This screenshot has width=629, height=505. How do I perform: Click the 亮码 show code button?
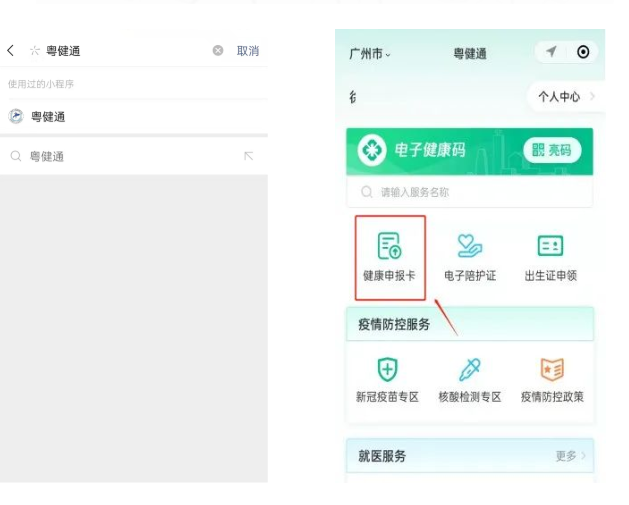coord(551,150)
